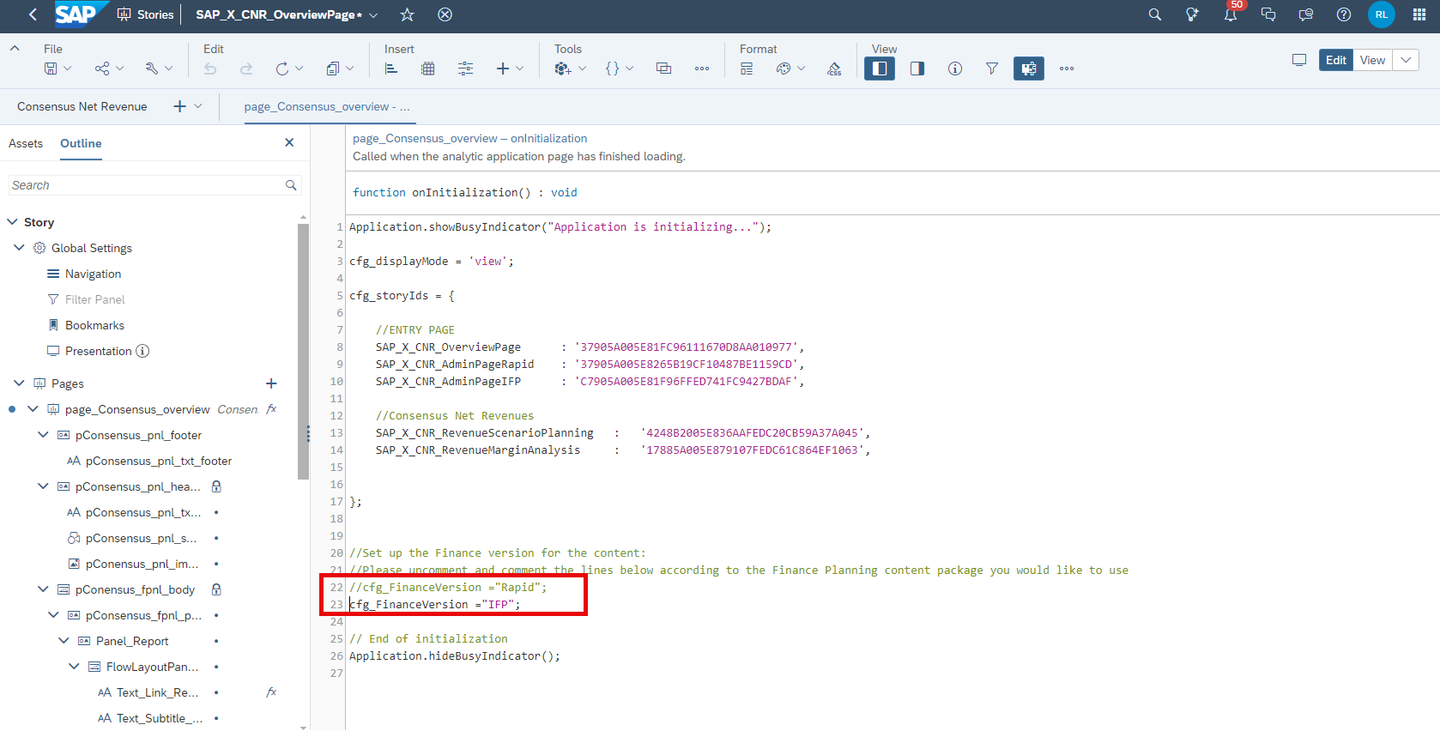Click the device preview monitor icon
Image resolution: width=1440 pixels, height=730 pixels.
click(1299, 60)
